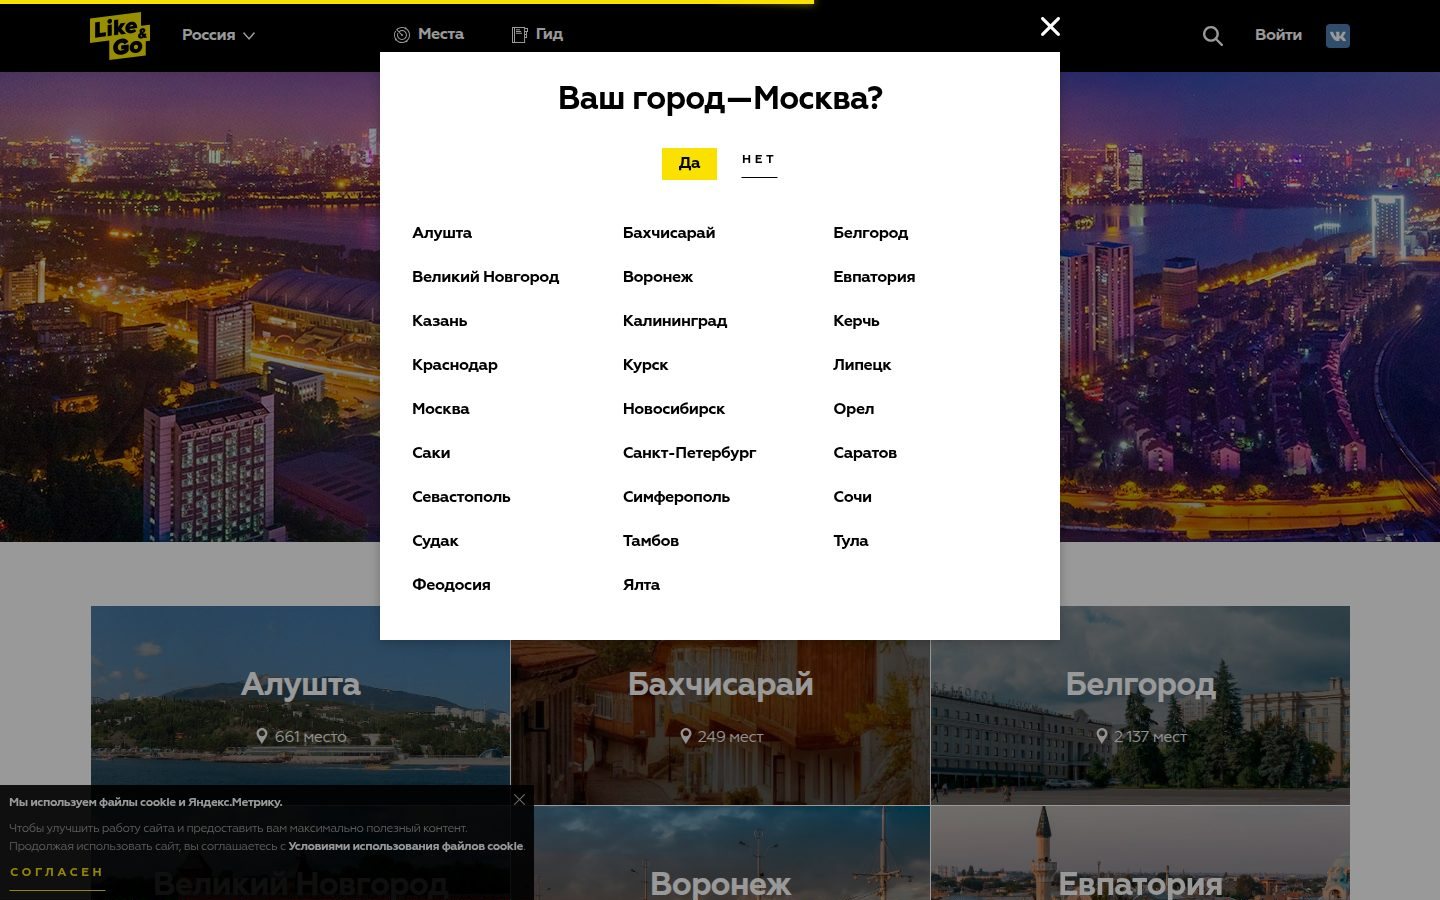Pick Тамбов in the dialog list

coord(651,541)
